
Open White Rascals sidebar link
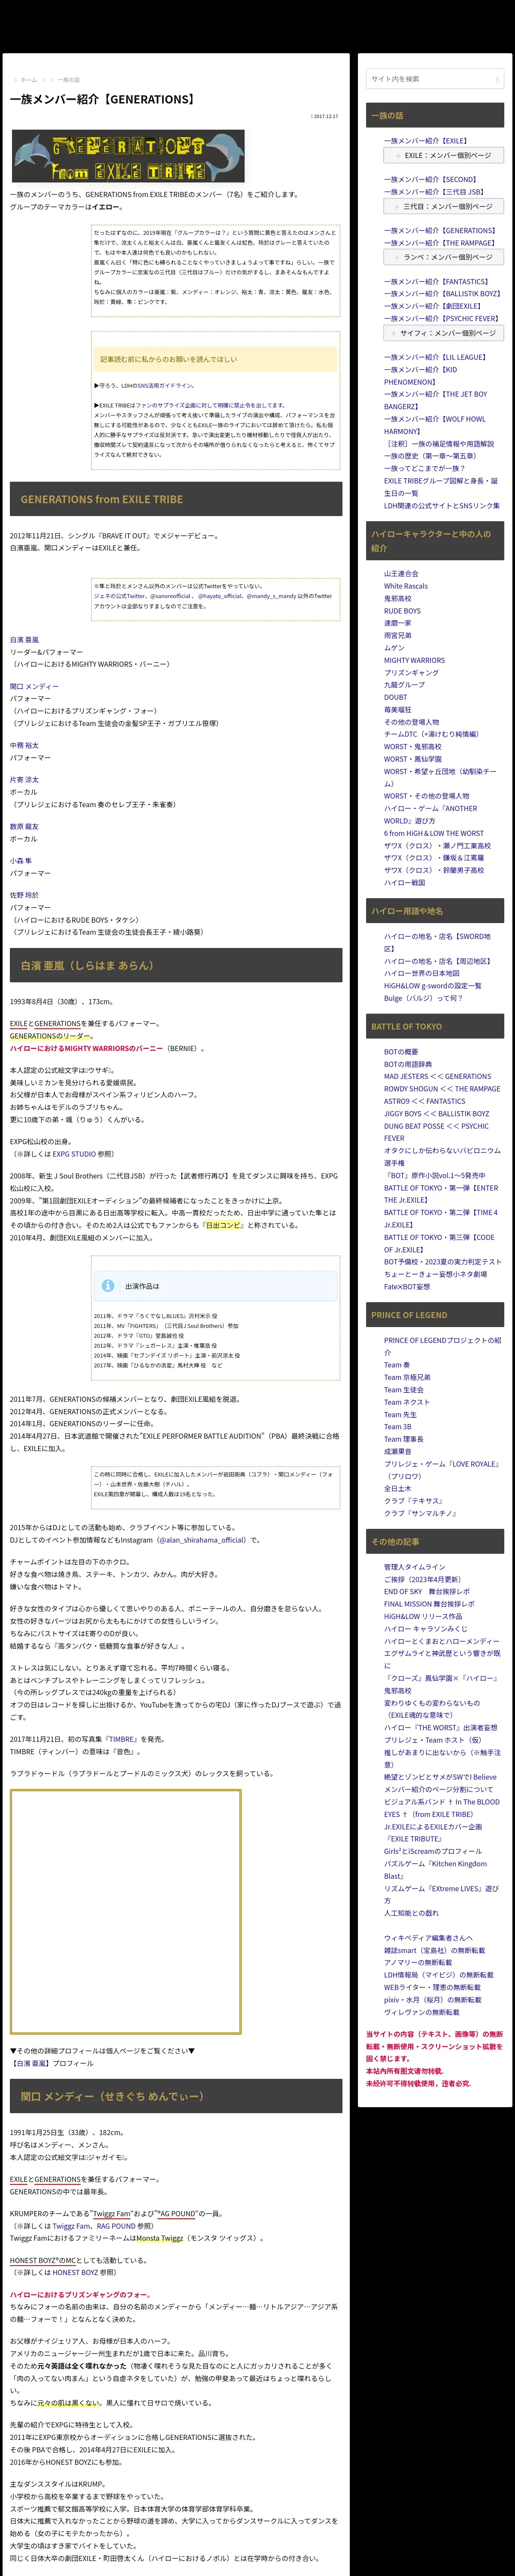(x=406, y=587)
